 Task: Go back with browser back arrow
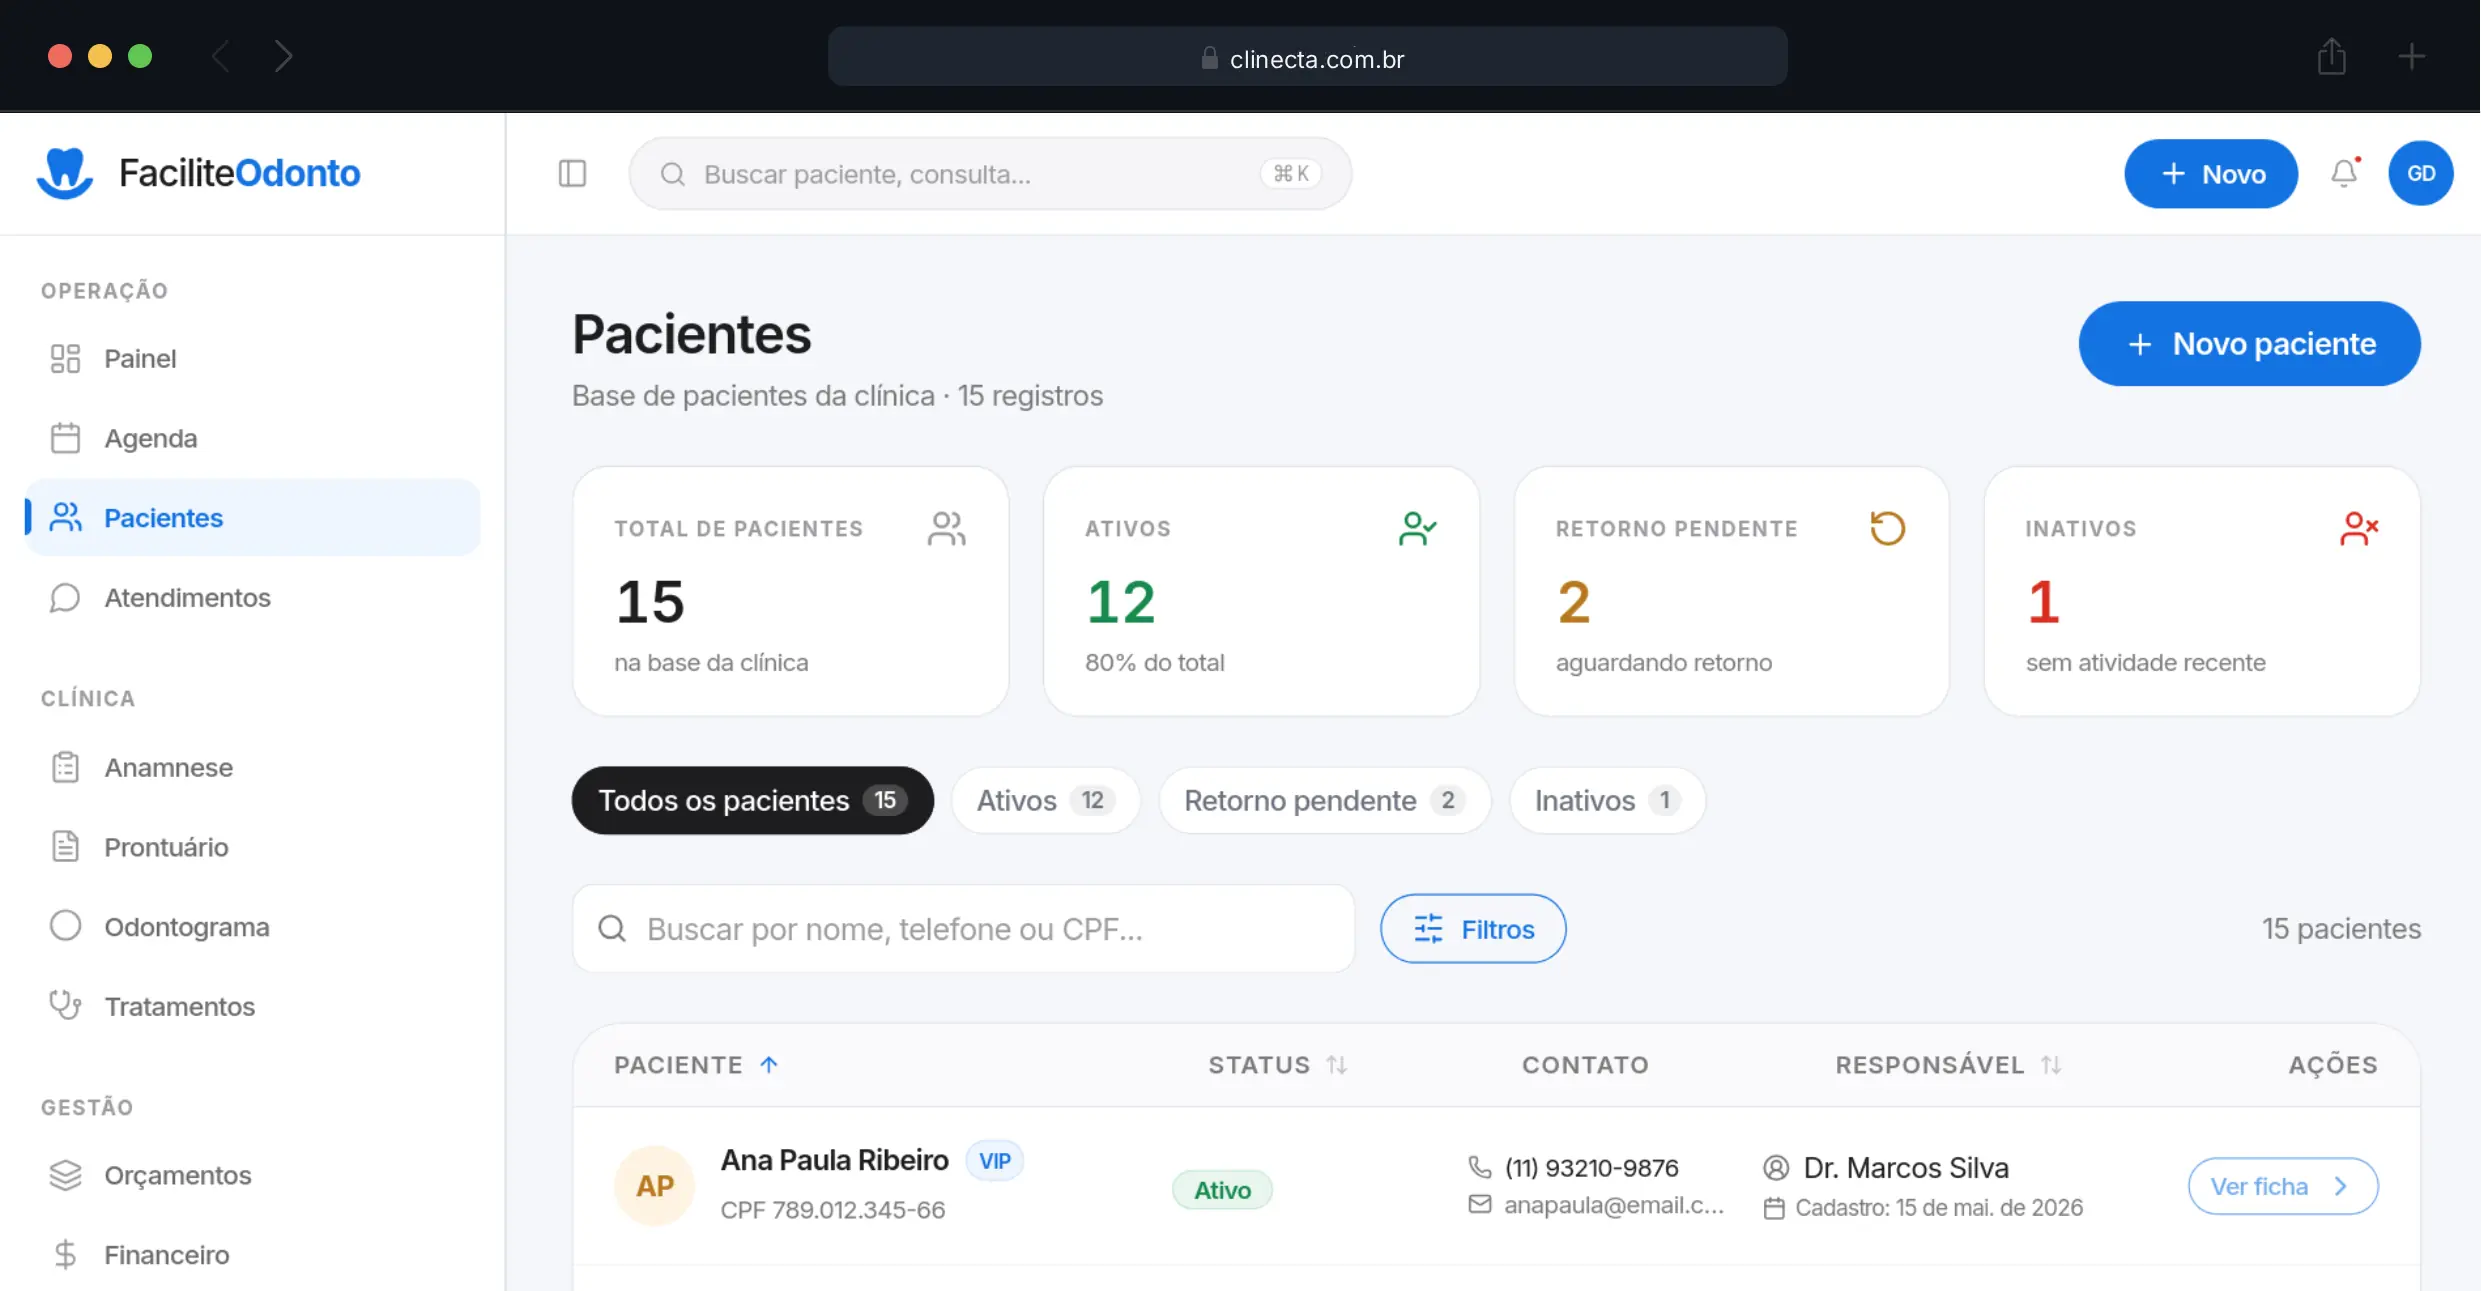click(x=221, y=56)
